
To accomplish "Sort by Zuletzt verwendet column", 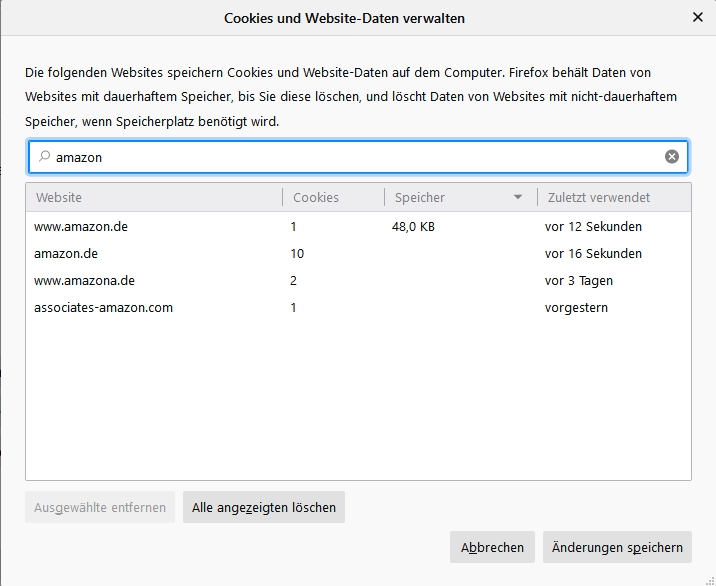I will pyautogui.click(x=614, y=197).
